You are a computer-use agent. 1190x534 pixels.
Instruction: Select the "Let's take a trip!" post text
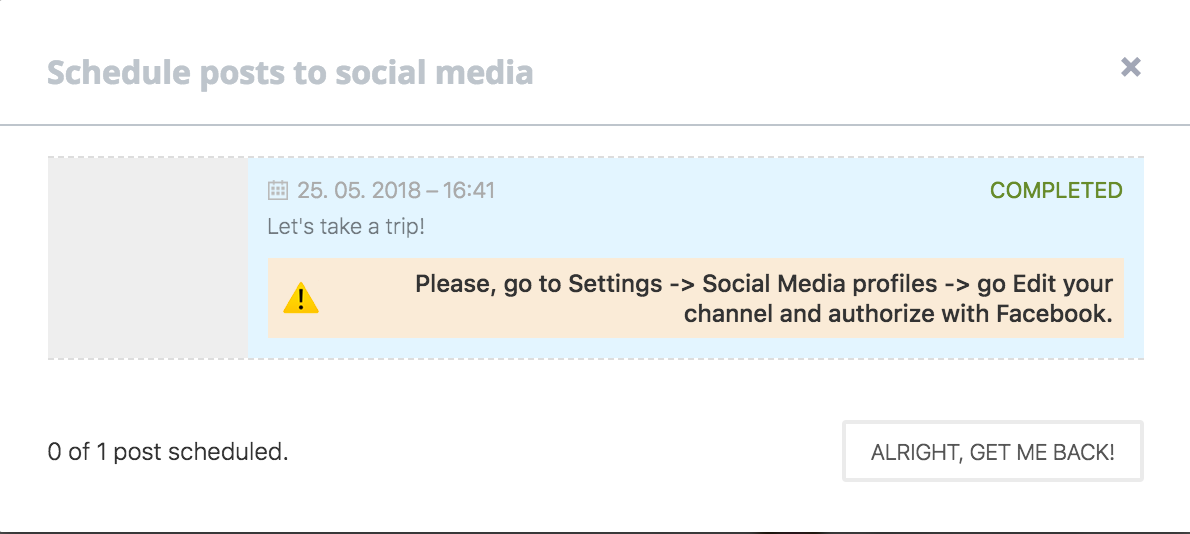pos(346,226)
